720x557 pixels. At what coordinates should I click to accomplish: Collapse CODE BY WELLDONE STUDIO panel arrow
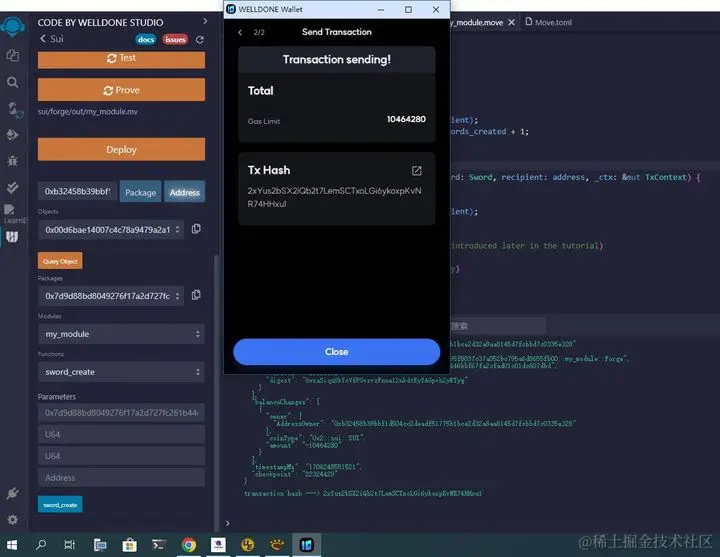tap(205, 21)
